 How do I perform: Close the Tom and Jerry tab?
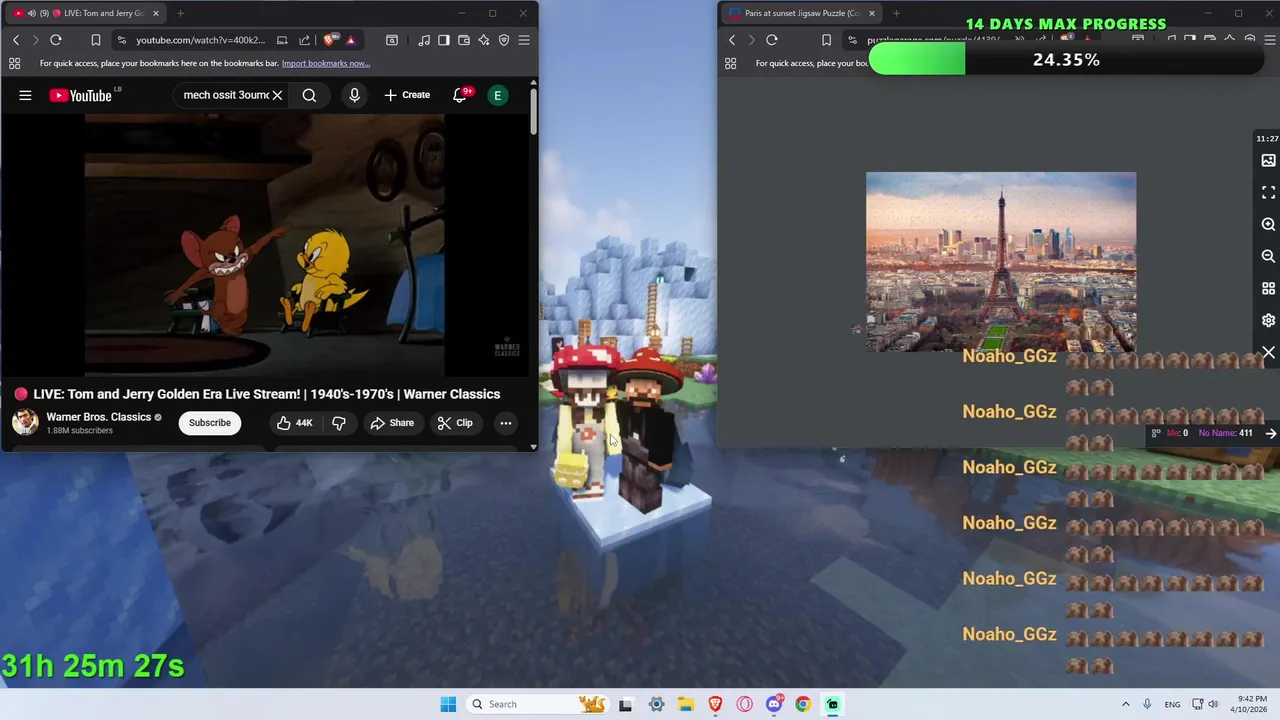[155, 13]
